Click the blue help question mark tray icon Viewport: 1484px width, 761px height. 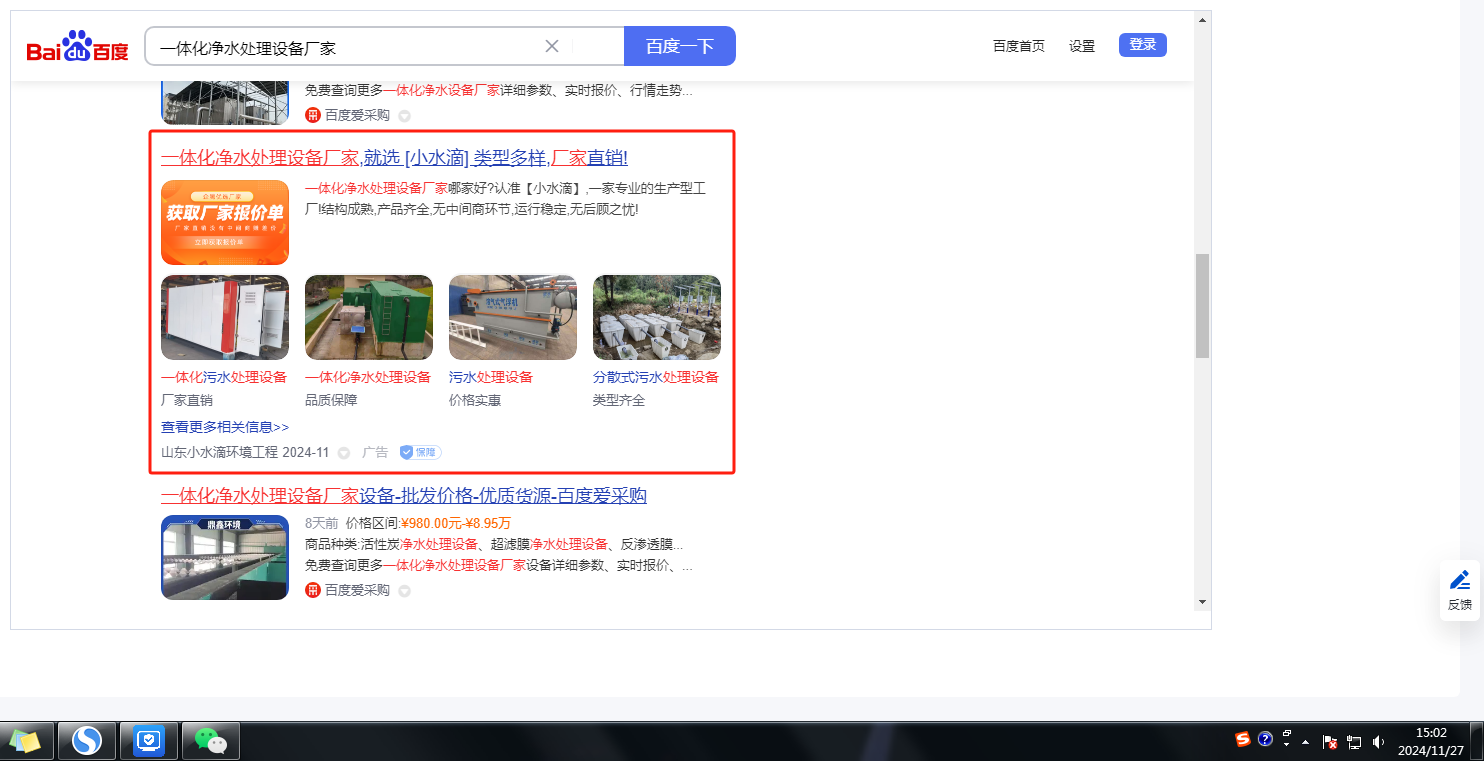tap(1265, 740)
